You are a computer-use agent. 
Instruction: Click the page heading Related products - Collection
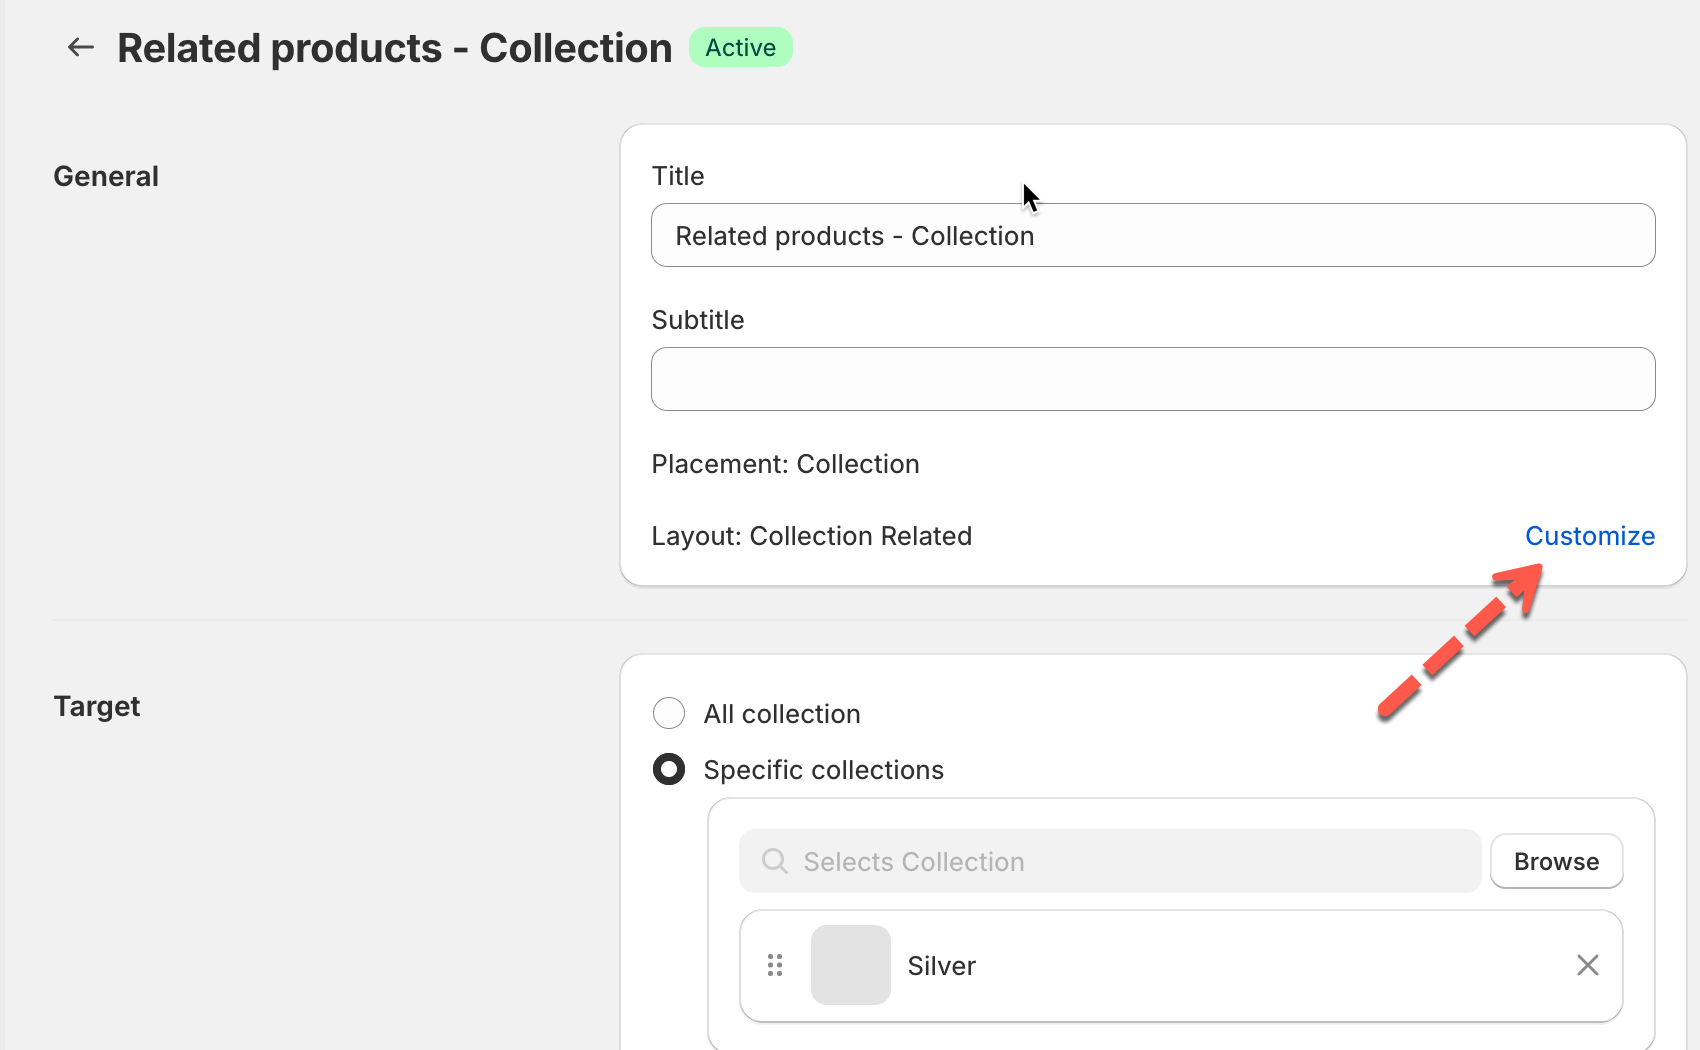[x=394, y=48]
